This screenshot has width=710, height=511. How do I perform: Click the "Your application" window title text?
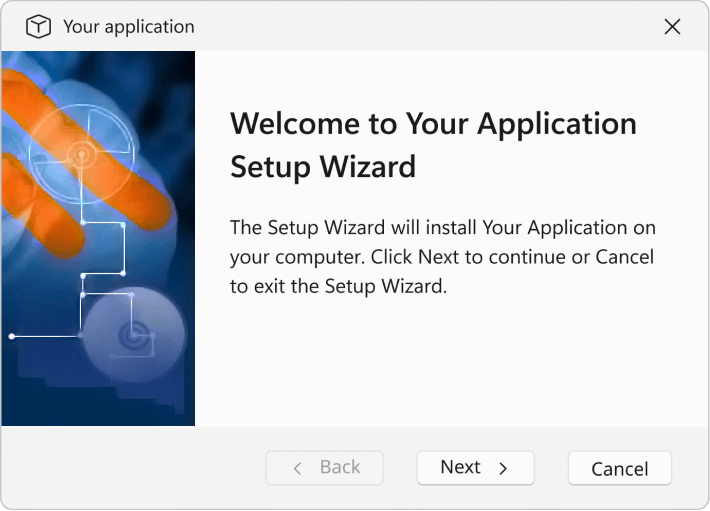tap(129, 27)
